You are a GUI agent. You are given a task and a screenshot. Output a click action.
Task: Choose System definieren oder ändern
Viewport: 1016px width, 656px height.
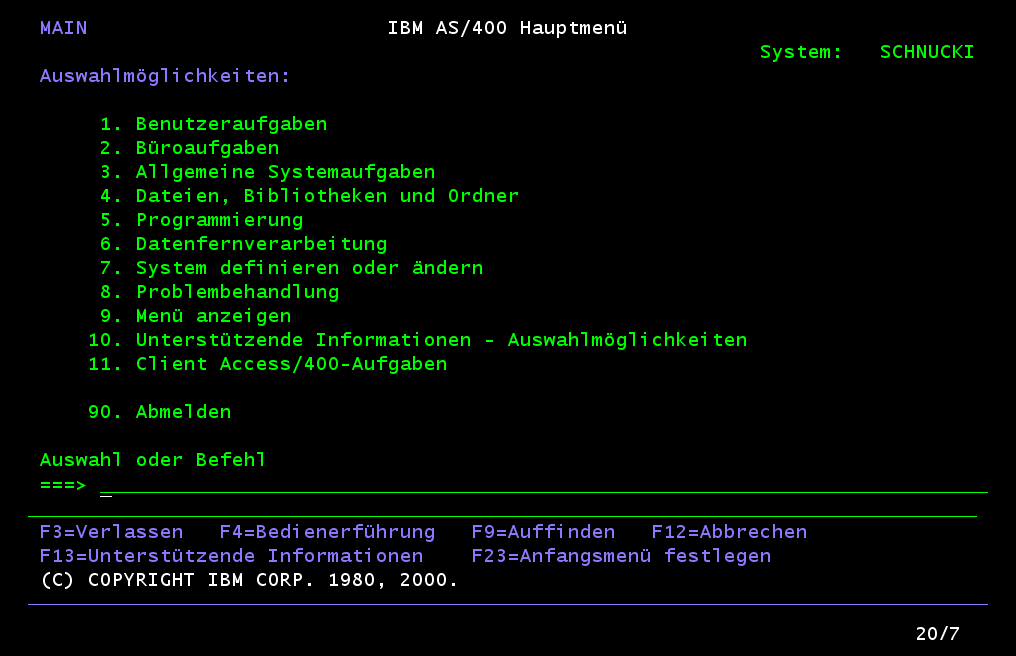[x=292, y=268]
